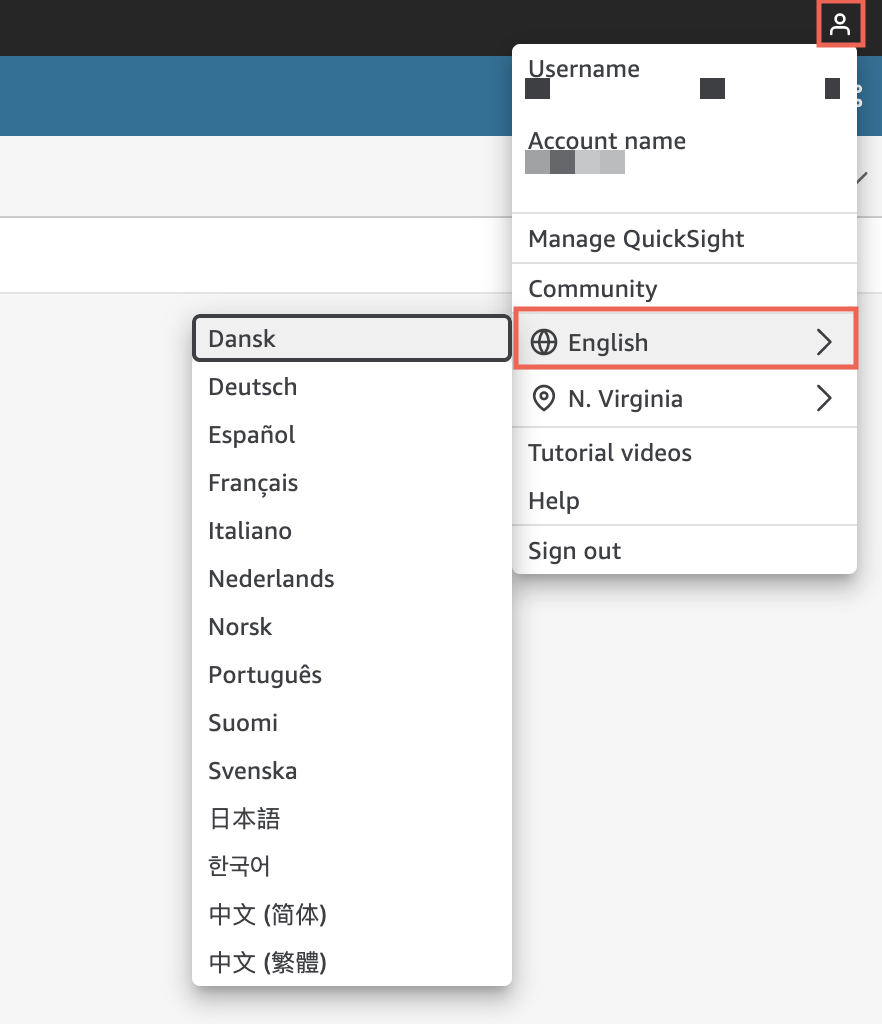Viewport: 882px width, 1024px height.
Task: Open the Community link
Action: (x=592, y=289)
